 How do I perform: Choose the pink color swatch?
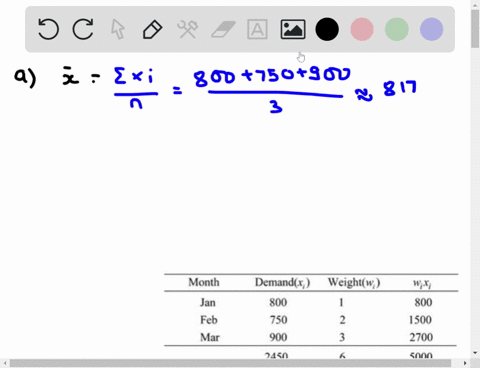tap(362, 29)
